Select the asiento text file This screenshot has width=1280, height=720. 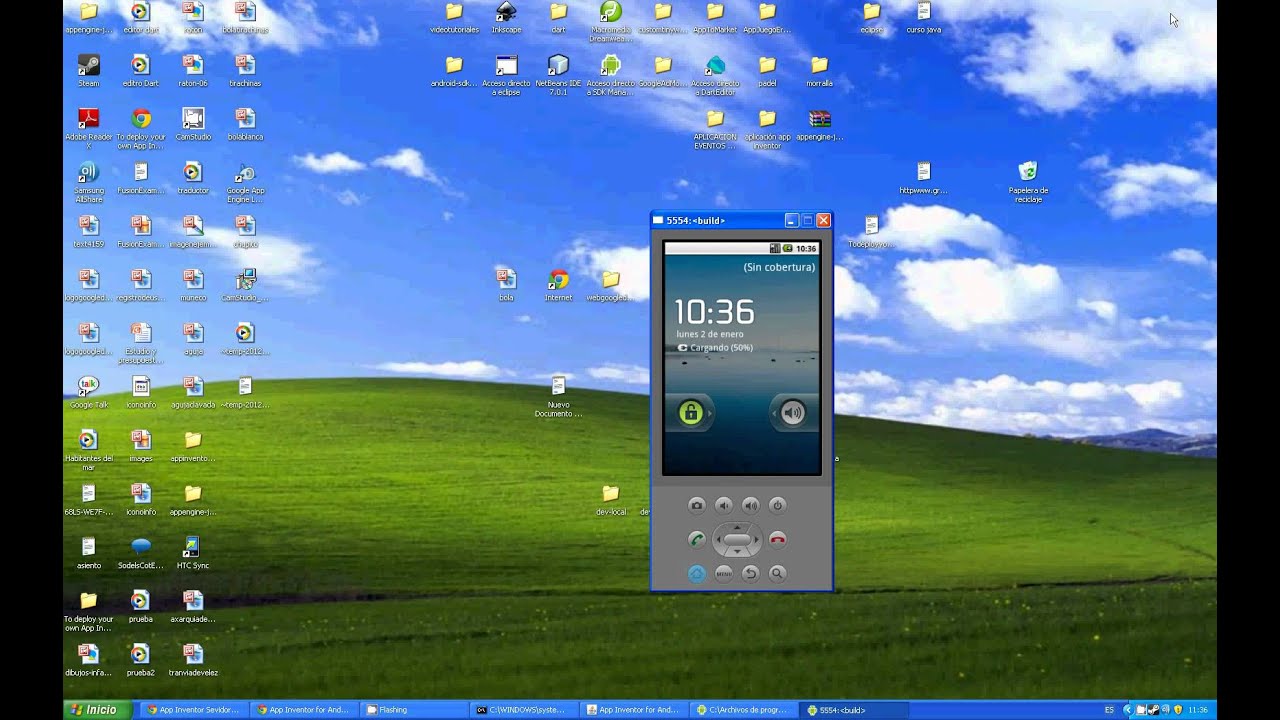(88, 553)
